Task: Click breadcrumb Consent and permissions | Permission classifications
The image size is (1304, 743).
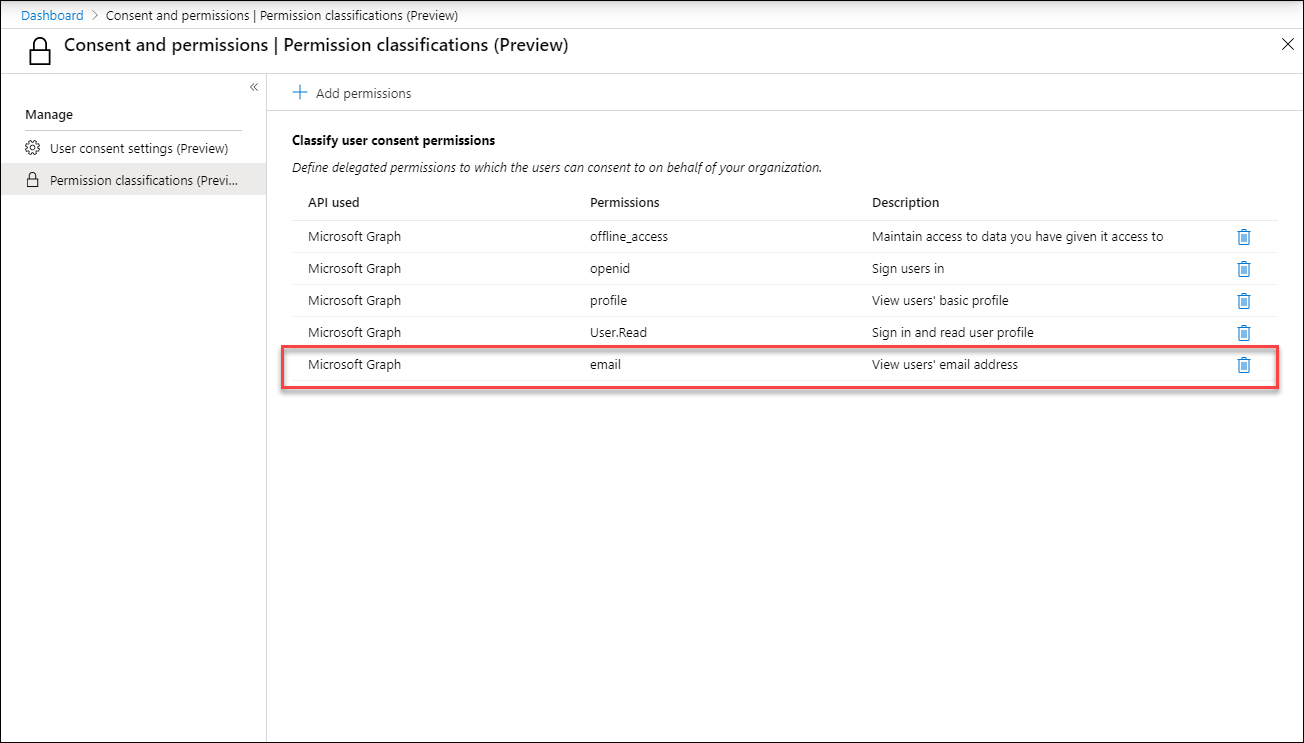Action: point(281,15)
